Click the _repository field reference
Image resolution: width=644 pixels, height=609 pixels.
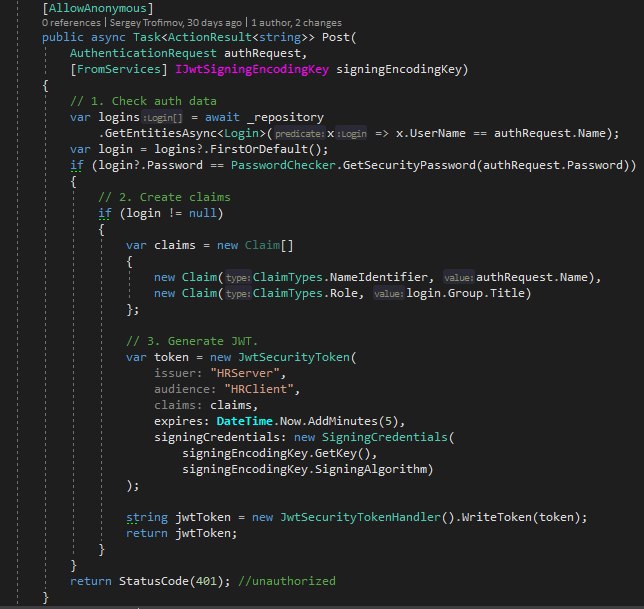[x=285, y=117]
